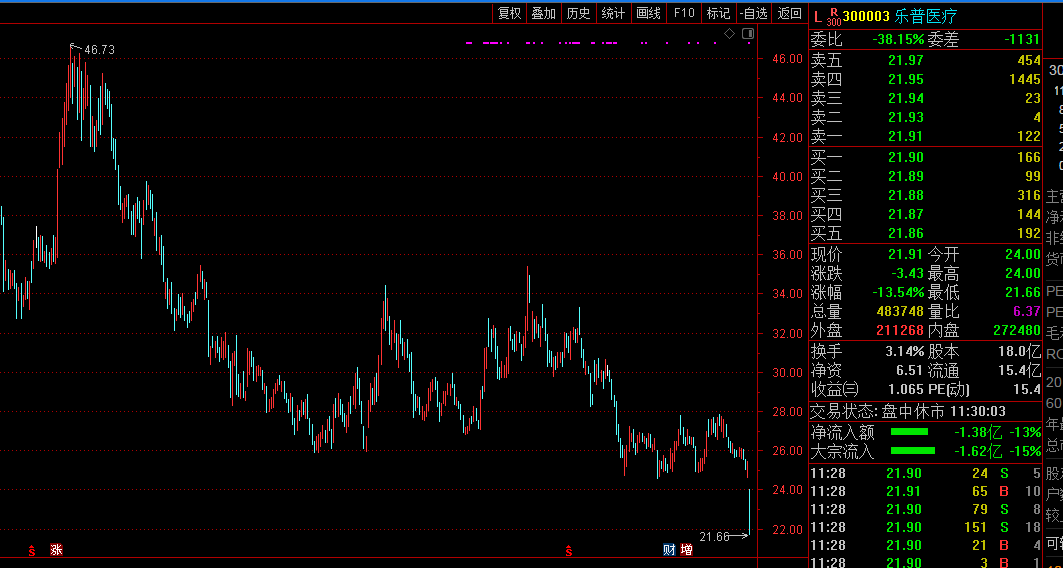Click 涨跌 value -3.43
The image size is (1063, 568).
click(x=906, y=274)
